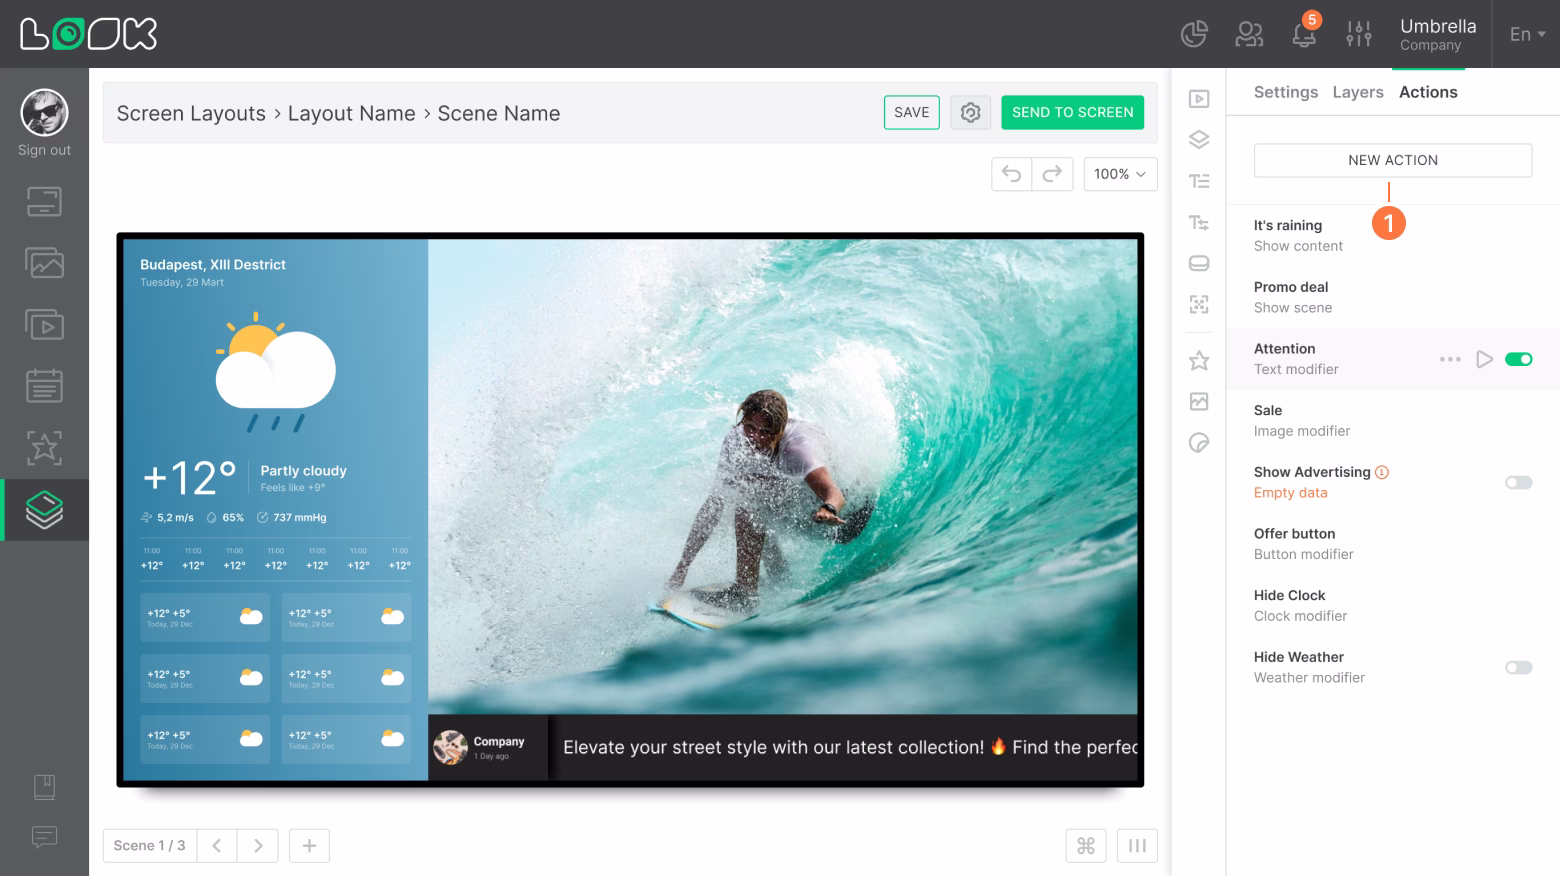Open the sliders settings icon in top bar

point(1359,34)
